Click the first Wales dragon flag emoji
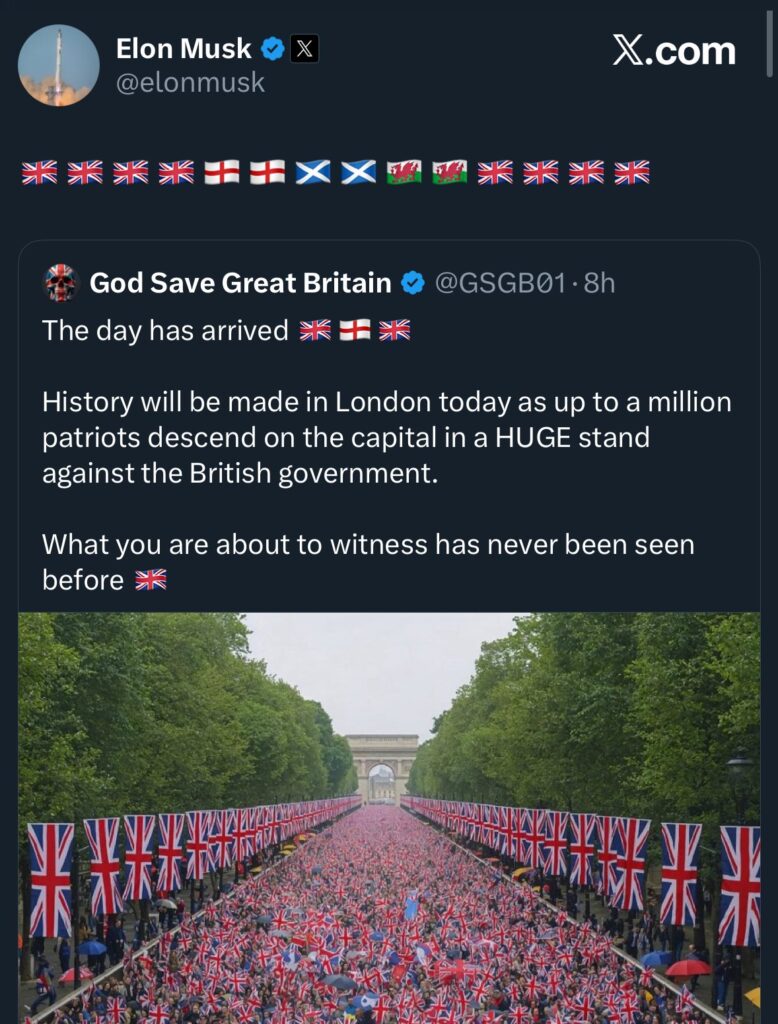778x1024 pixels. (404, 172)
